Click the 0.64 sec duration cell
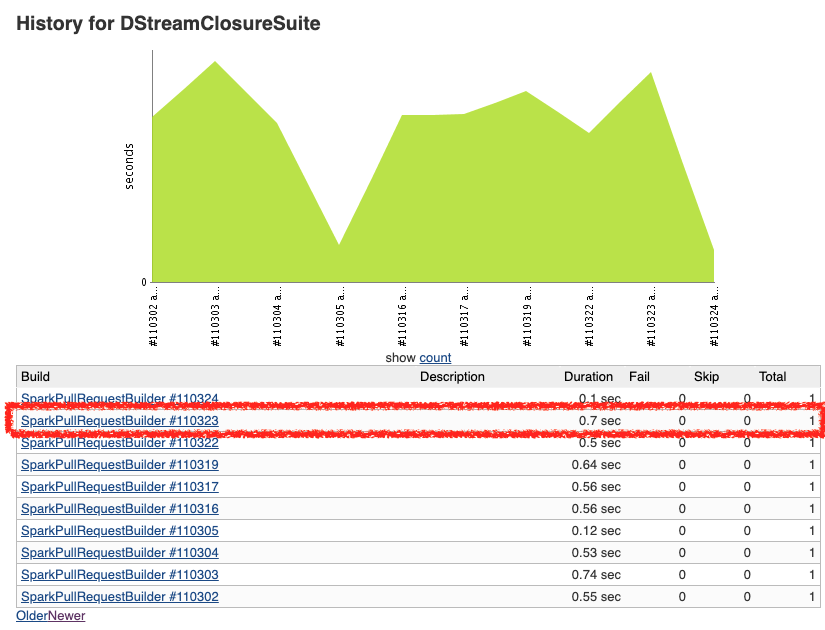The height and width of the screenshot is (630, 825). (596, 465)
